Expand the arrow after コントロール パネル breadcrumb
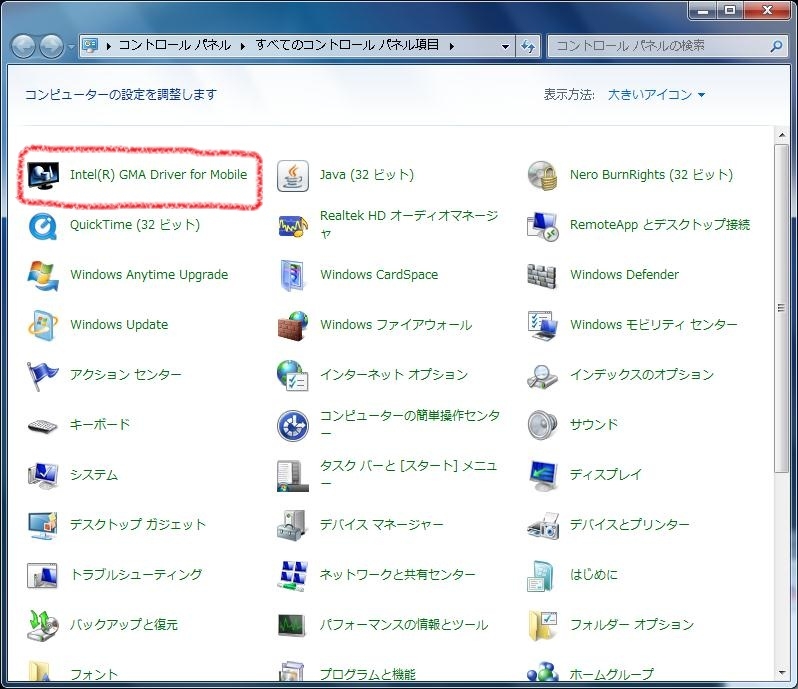Image resolution: width=798 pixels, height=689 pixels. click(x=243, y=46)
